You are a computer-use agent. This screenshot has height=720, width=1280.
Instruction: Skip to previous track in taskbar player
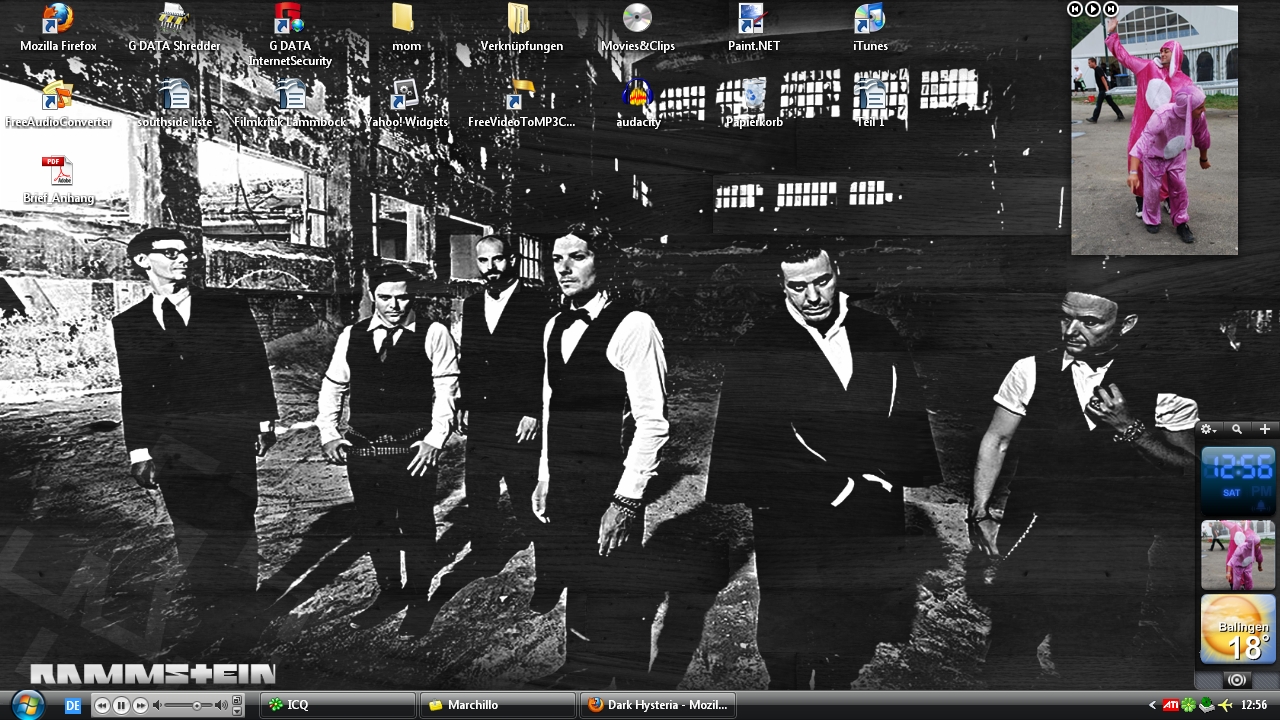[102, 705]
